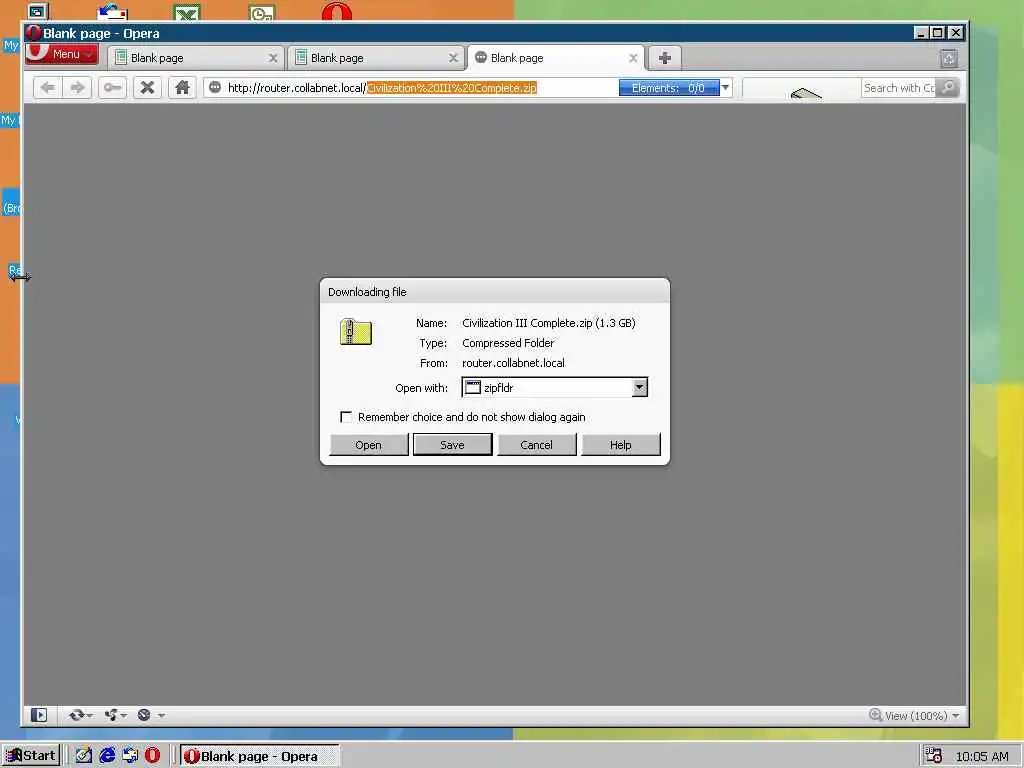
Task: Close the first Blank page tab
Action: coord(273,58)
